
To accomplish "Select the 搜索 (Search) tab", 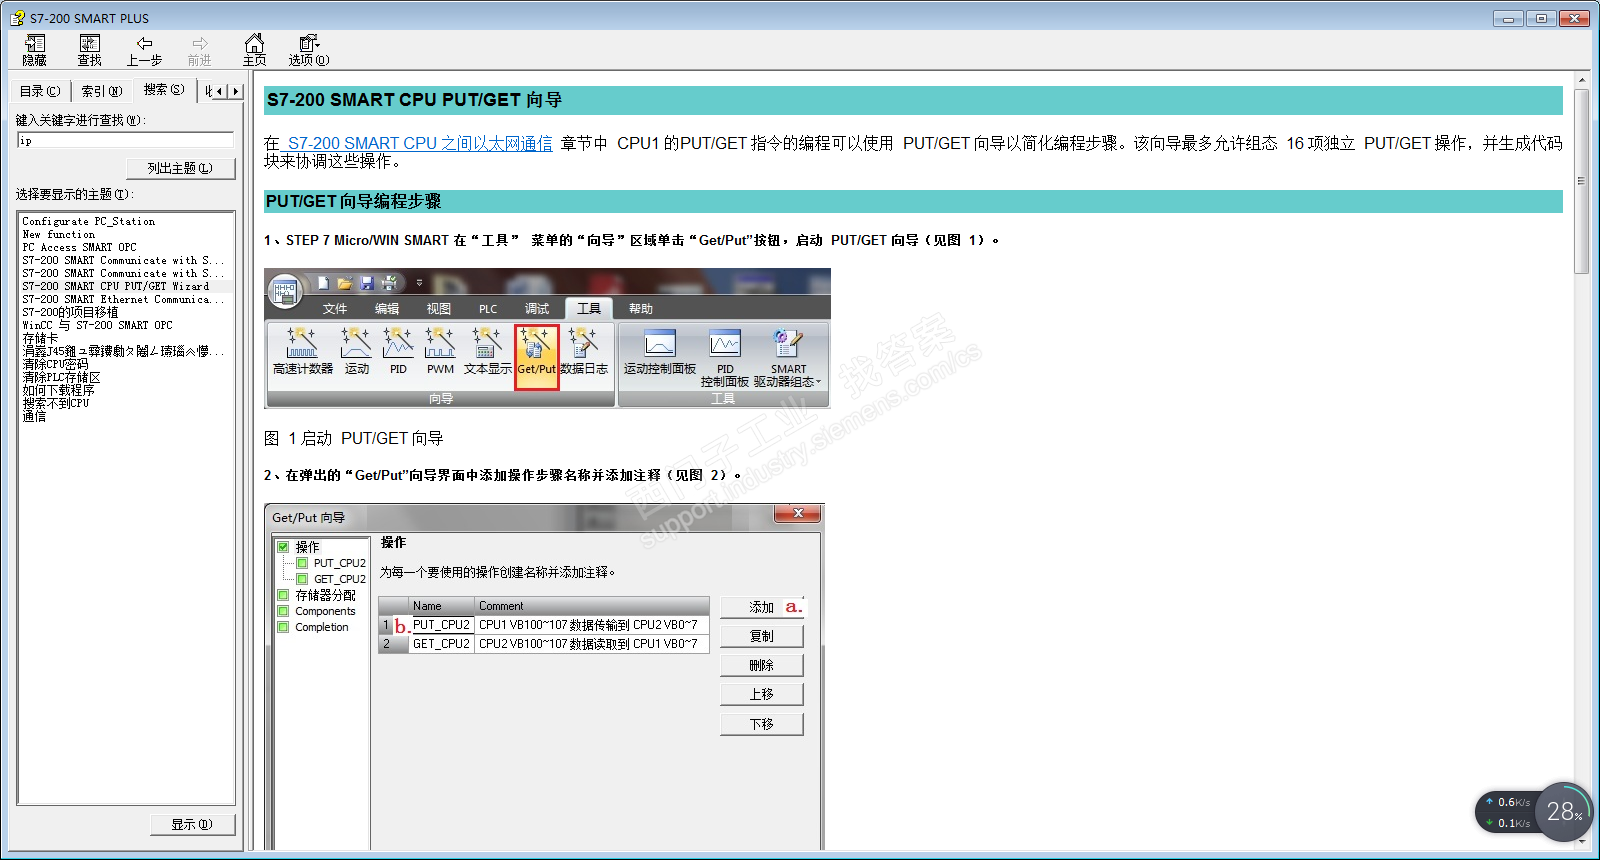I will click(x=164, y=89).
